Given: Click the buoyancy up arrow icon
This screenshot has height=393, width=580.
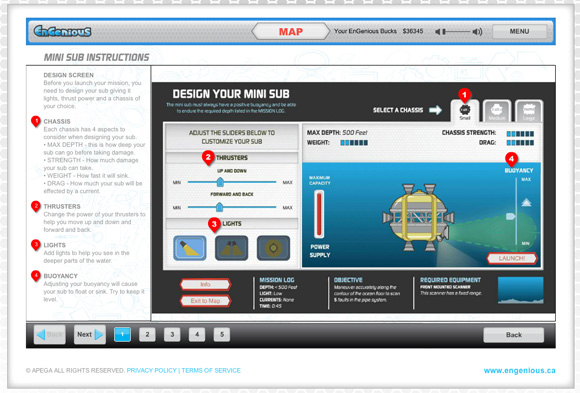Looking at the screenshot, I should coord(526,202).
